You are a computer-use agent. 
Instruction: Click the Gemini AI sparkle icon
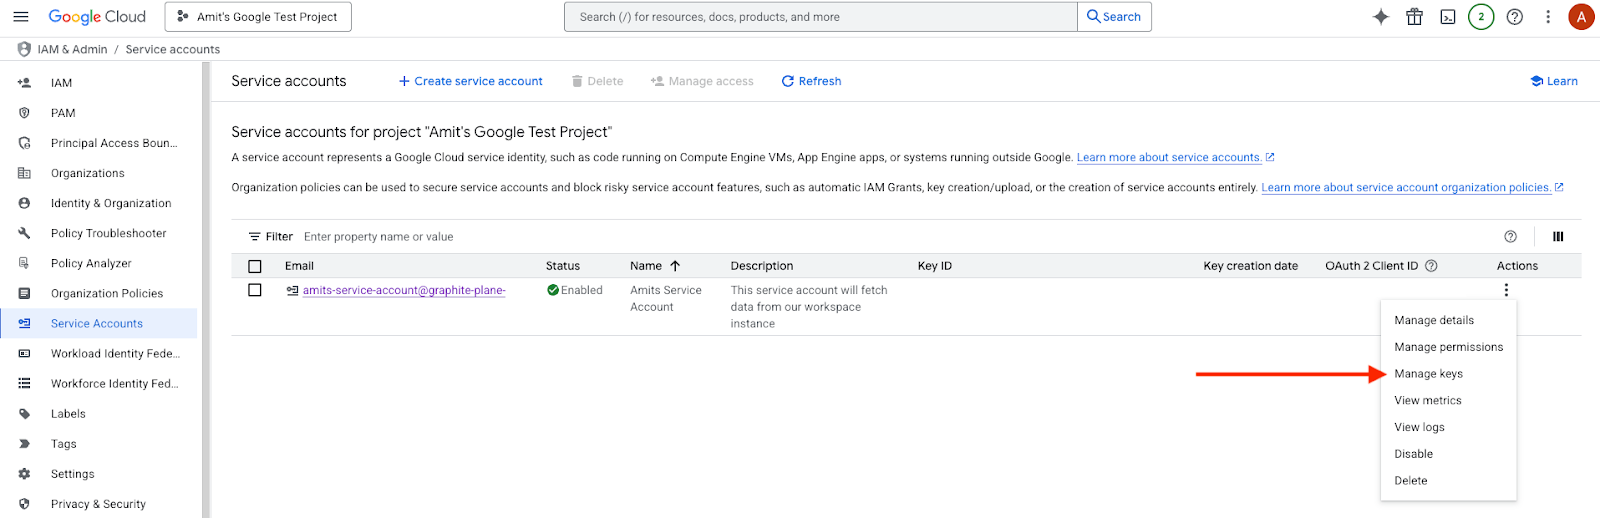pyautogui.click(x=1381, y=17)
